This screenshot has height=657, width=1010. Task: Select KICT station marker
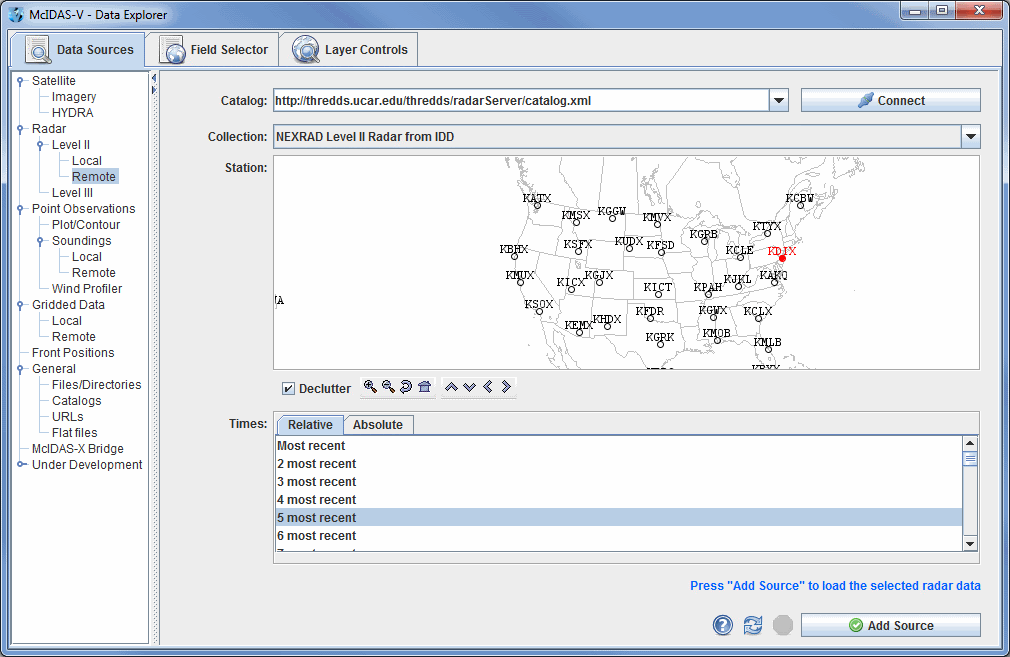click(x=658, y=294)
